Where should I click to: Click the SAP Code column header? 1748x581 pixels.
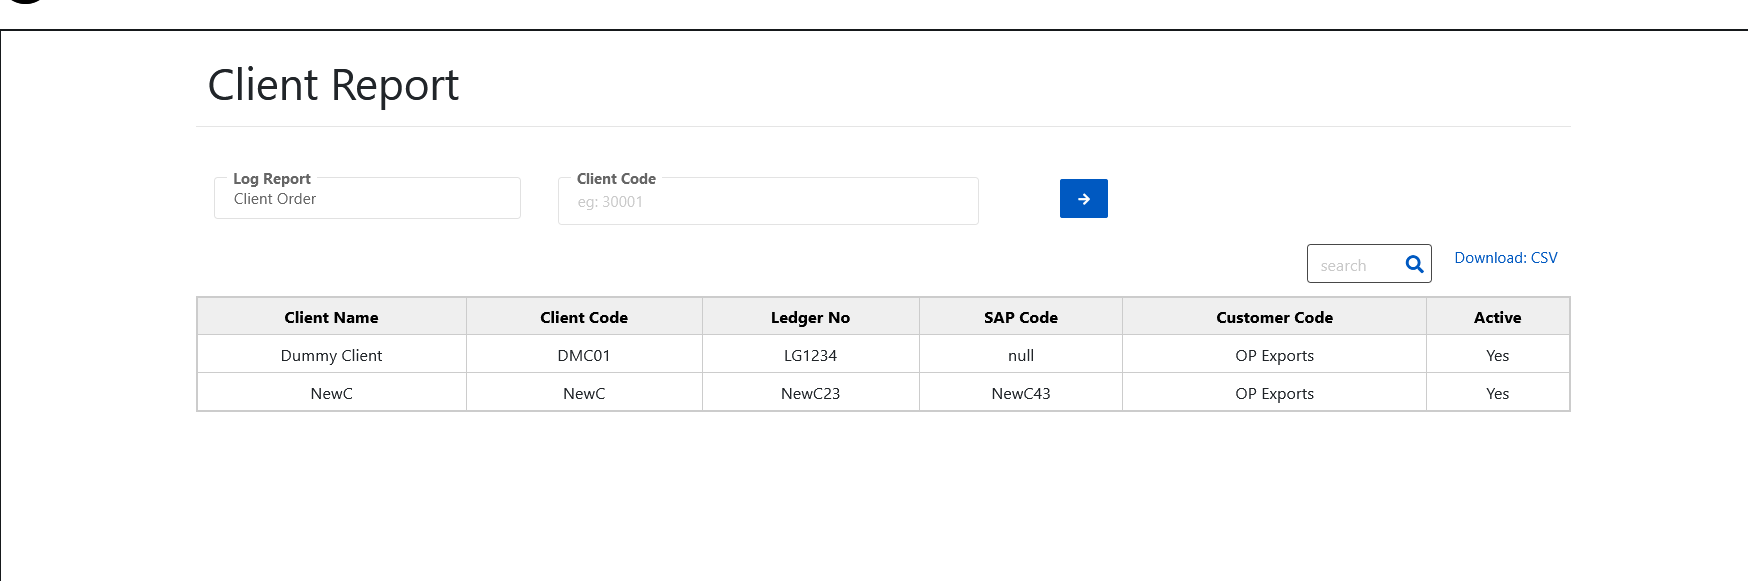tap(1020, 317)
